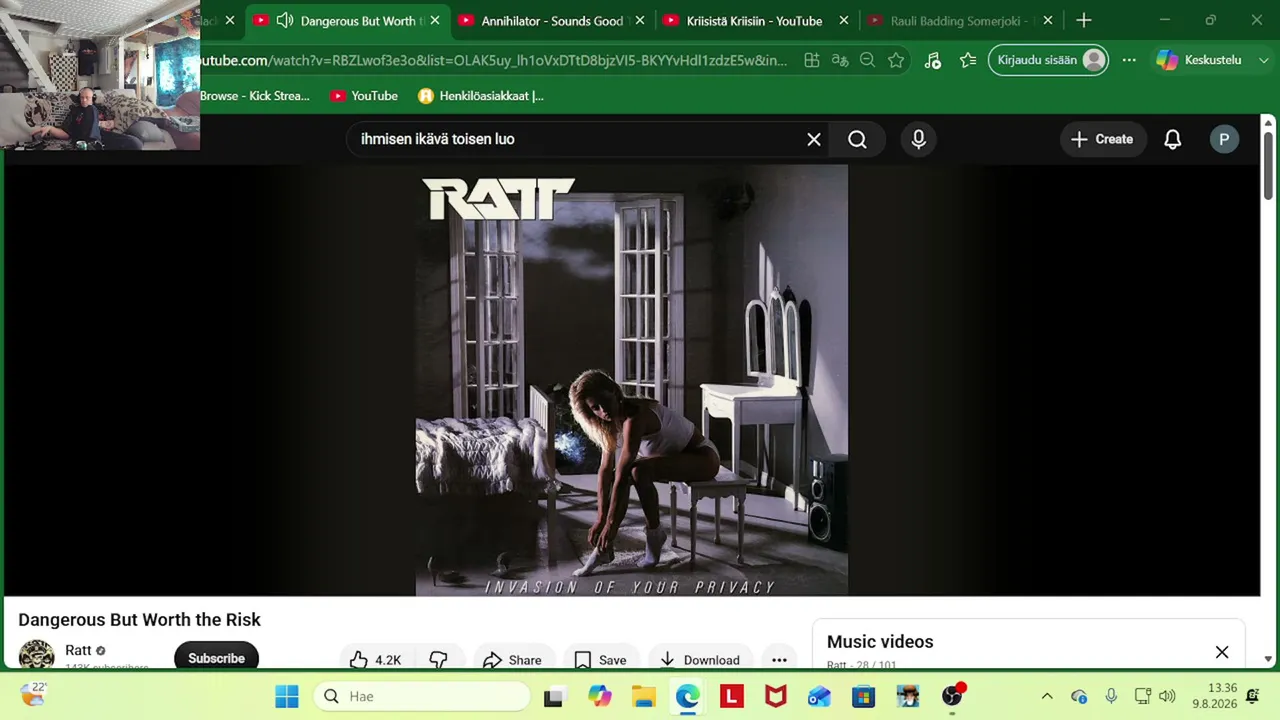This screenshot has width=1280, height=720.
Task: Open browser settings and more menu
Action: click(x=1129, y=60)
